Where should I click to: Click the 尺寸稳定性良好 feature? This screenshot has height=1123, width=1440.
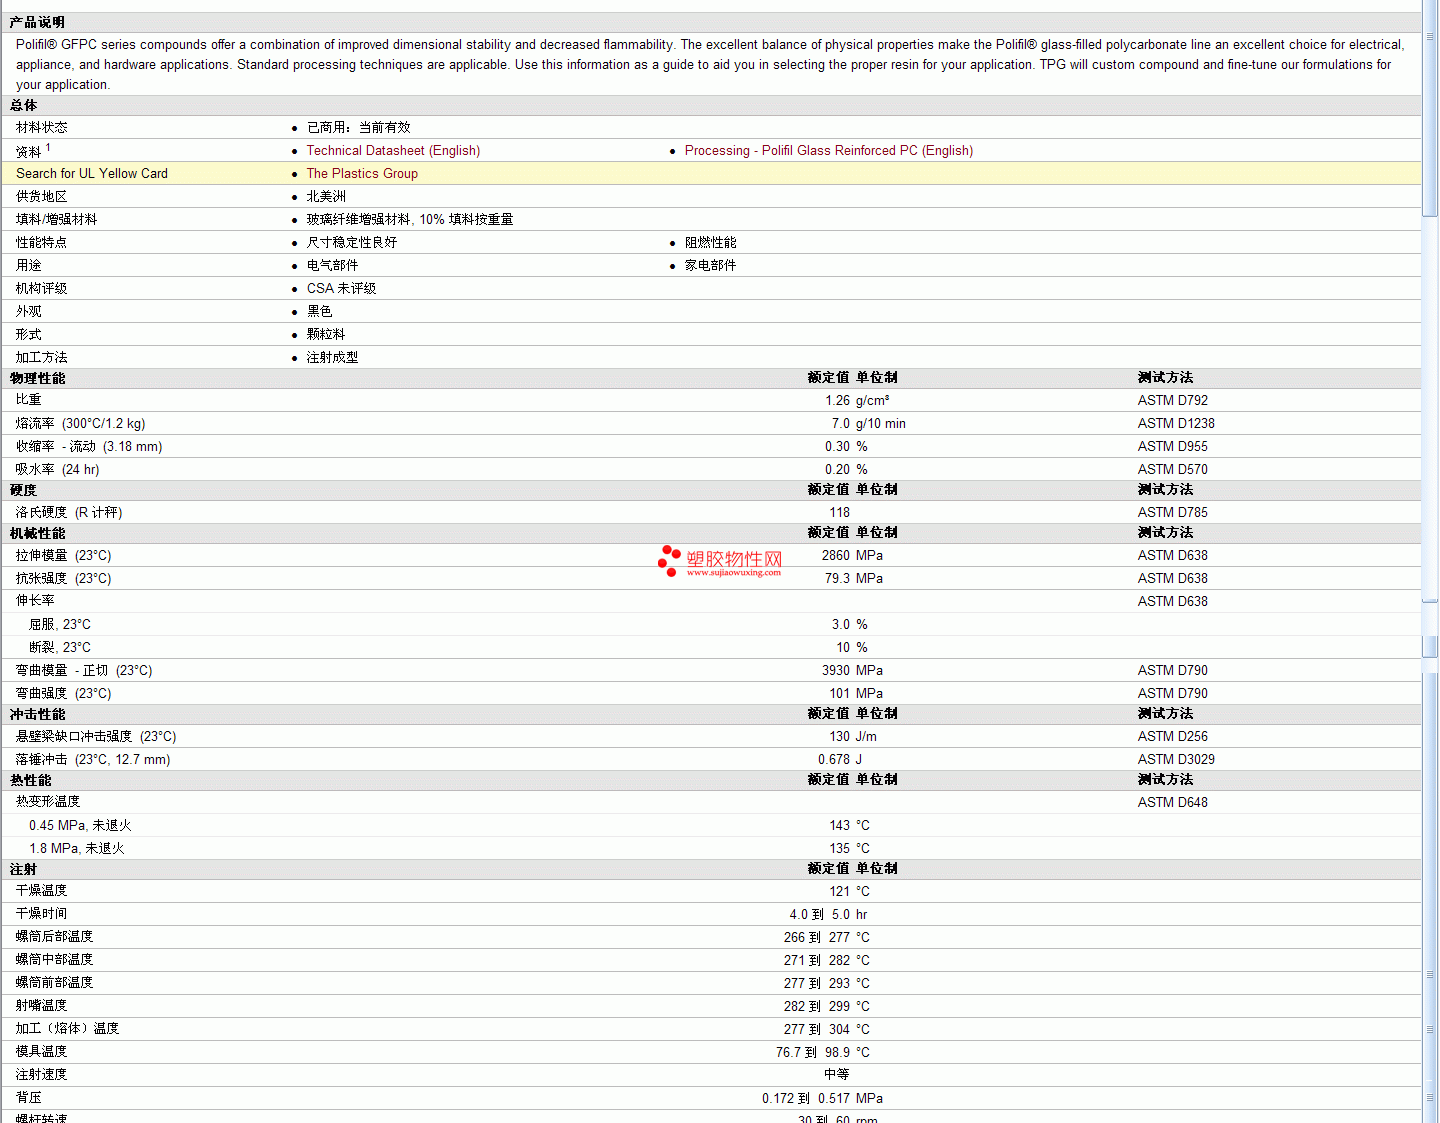pyautogui.click(x=352, y=242)
